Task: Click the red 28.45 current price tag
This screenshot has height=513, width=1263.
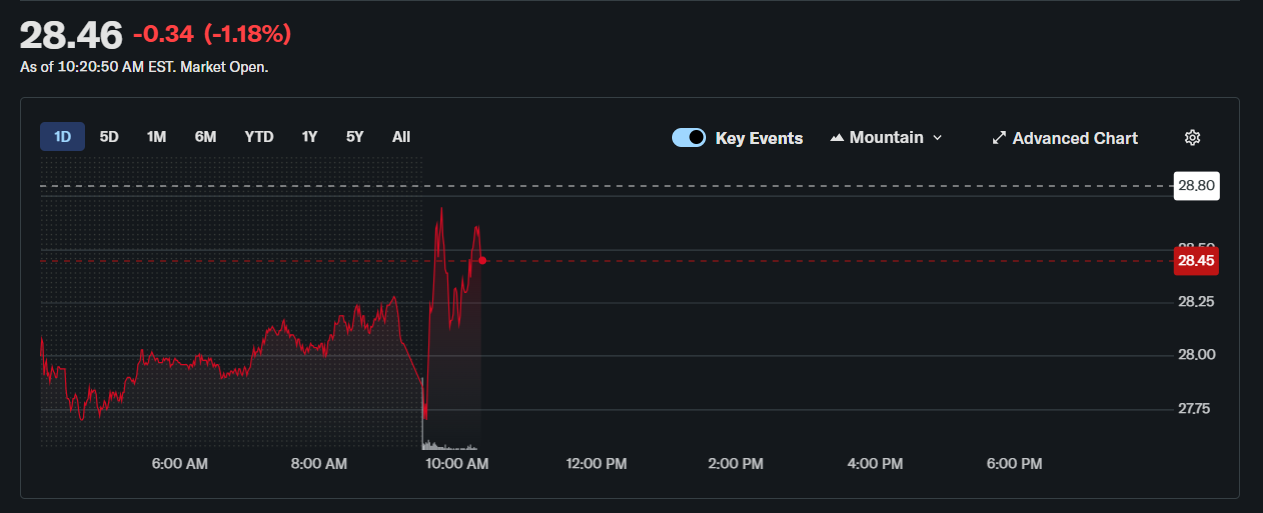Action: [1196, 261]
